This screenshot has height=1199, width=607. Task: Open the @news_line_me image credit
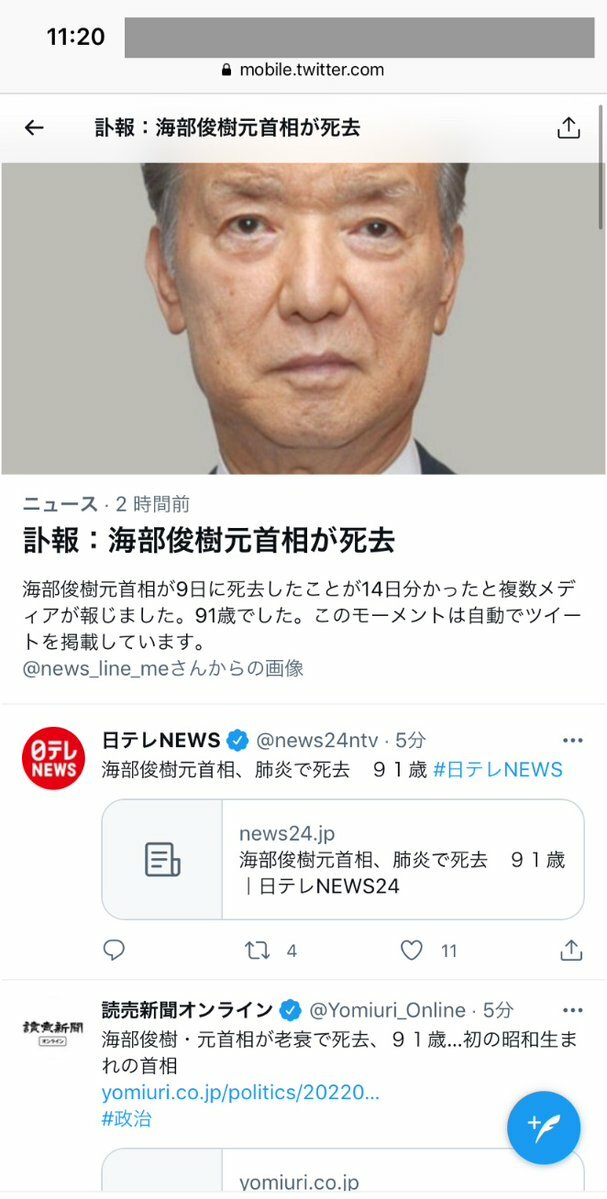[x=164, y=668]
